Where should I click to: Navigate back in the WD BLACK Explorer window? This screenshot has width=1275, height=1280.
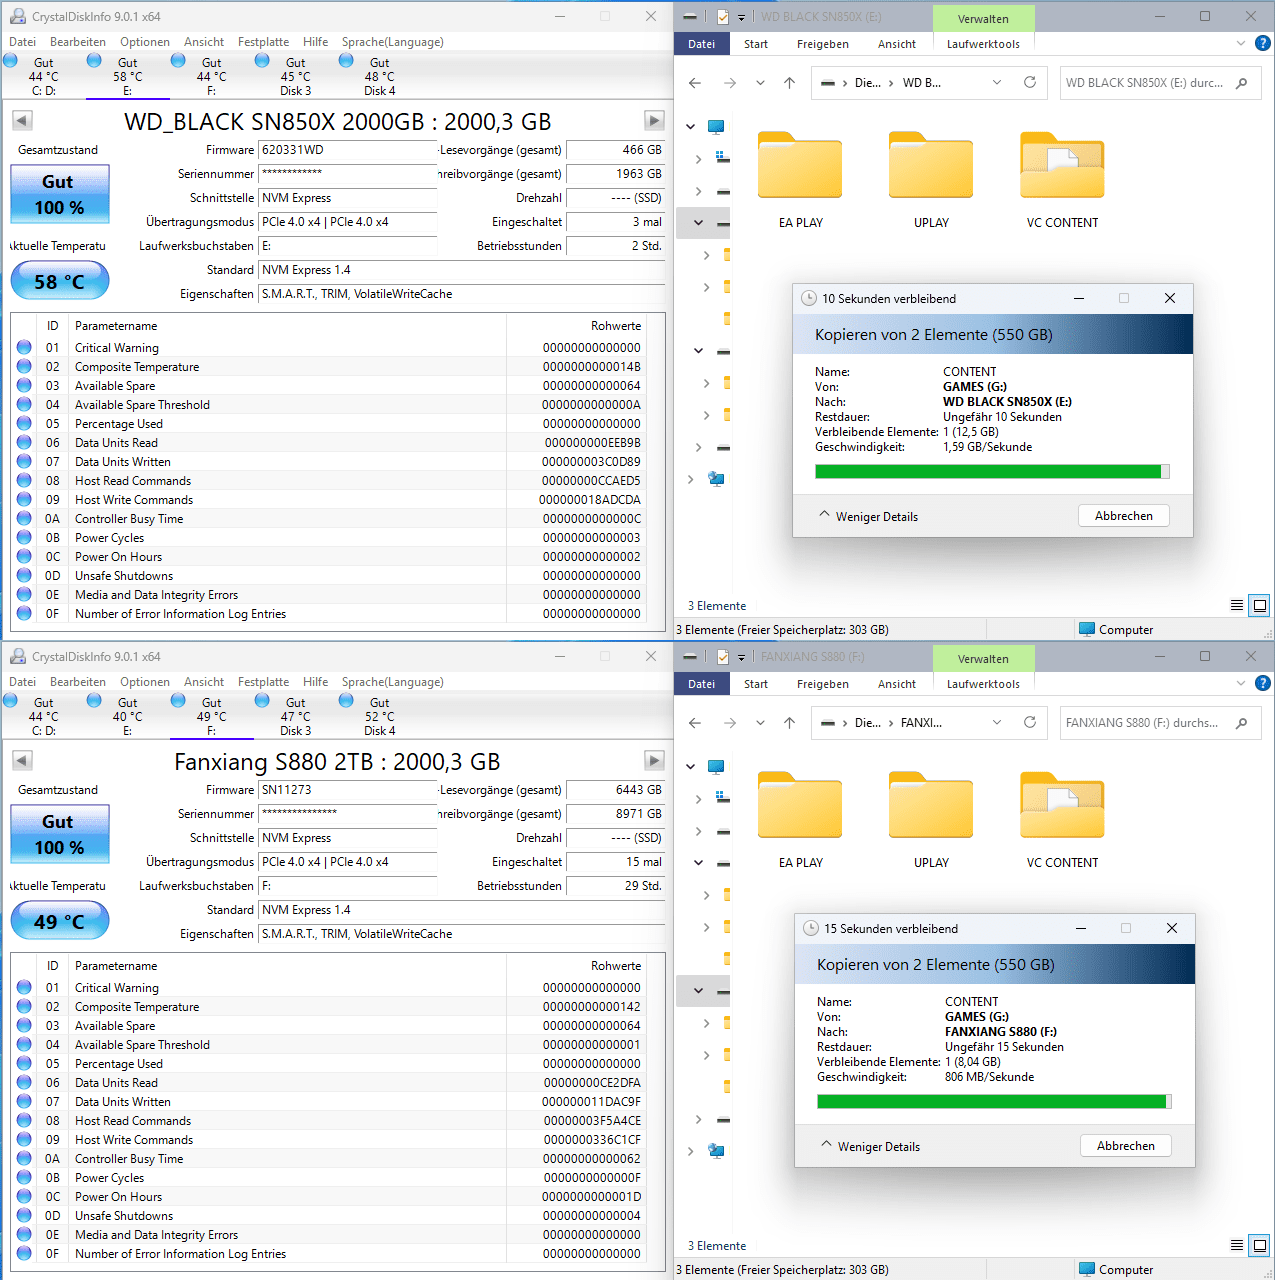click(695, 83)
